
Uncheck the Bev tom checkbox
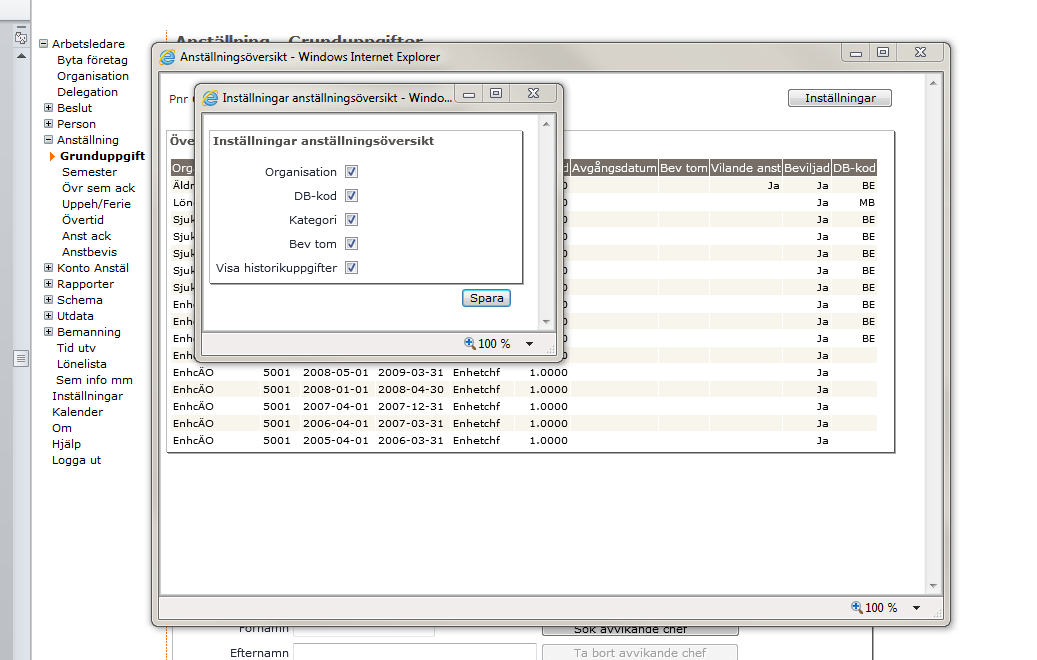click(351, 244)
